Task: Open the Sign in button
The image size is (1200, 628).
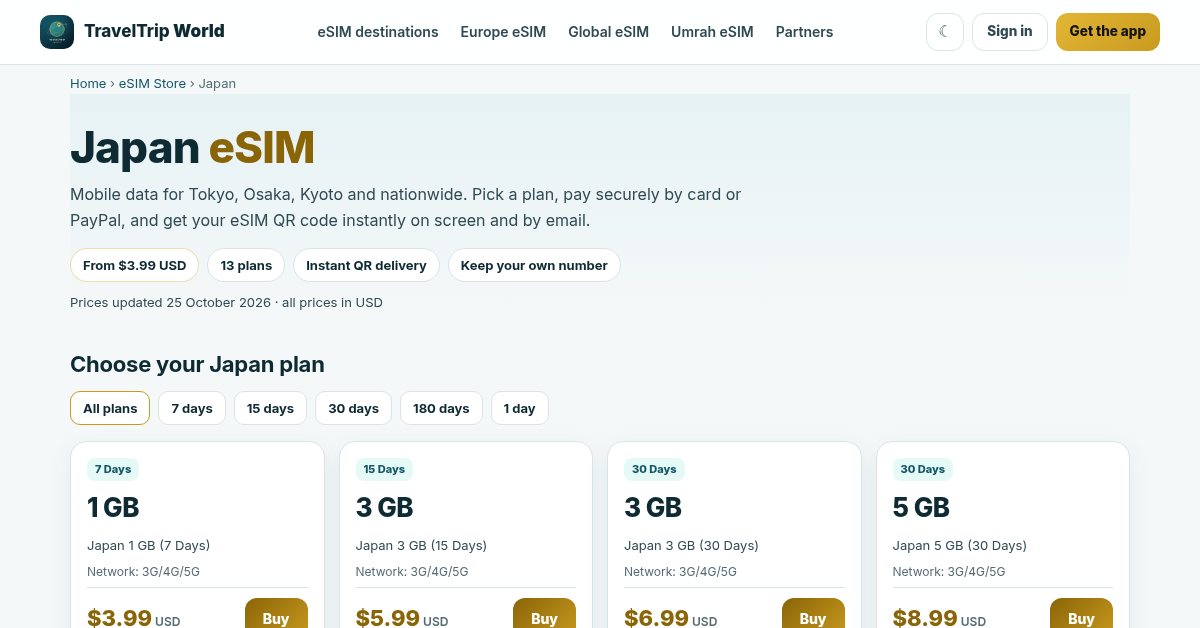Action: (x=1010, y=32)
